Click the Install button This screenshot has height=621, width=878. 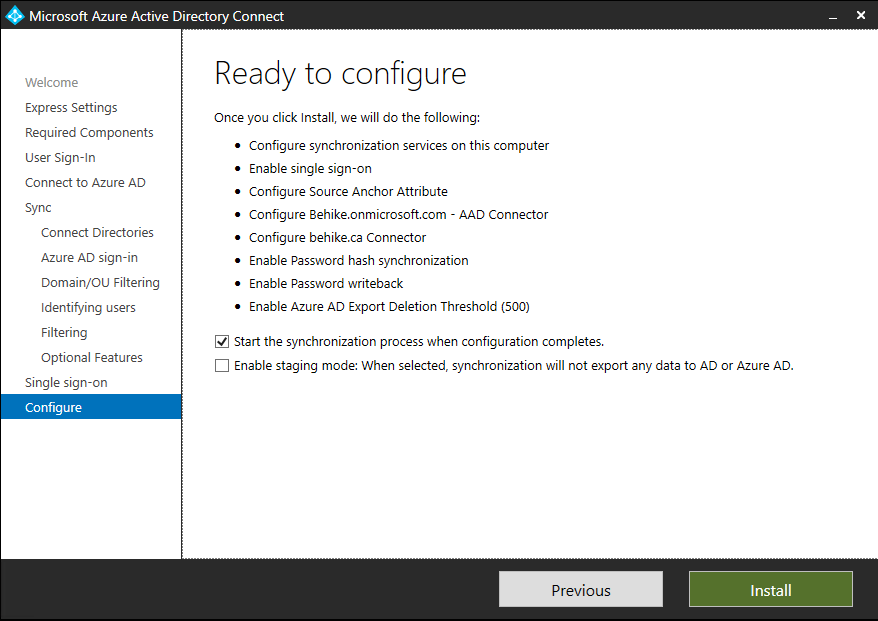click(770, 590)
